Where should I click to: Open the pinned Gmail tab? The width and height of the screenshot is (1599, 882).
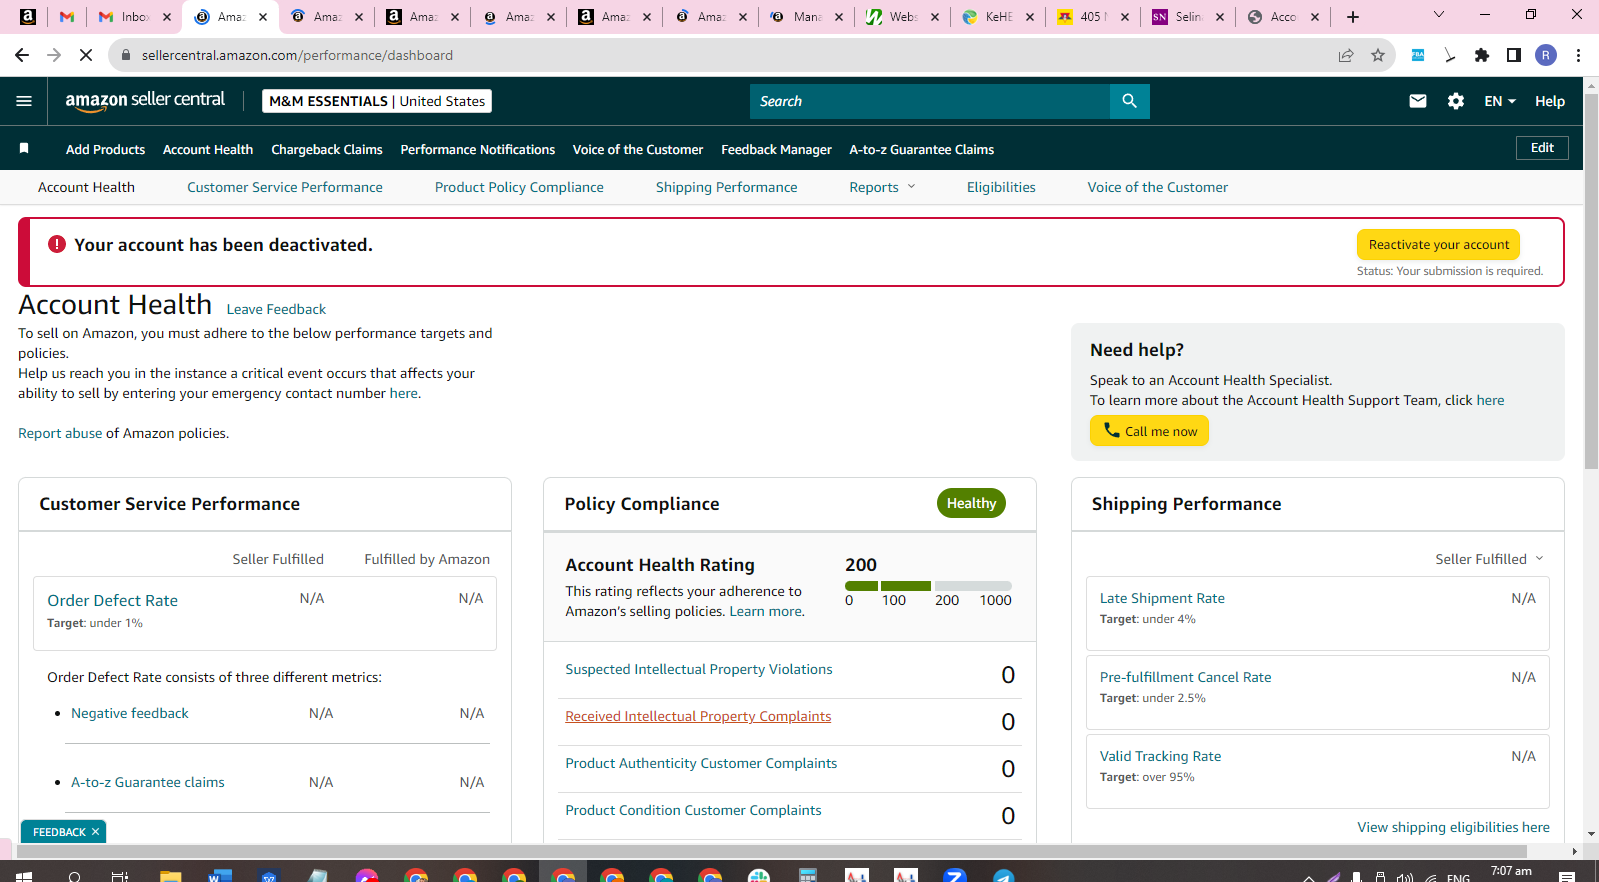[x=67, y=16]
